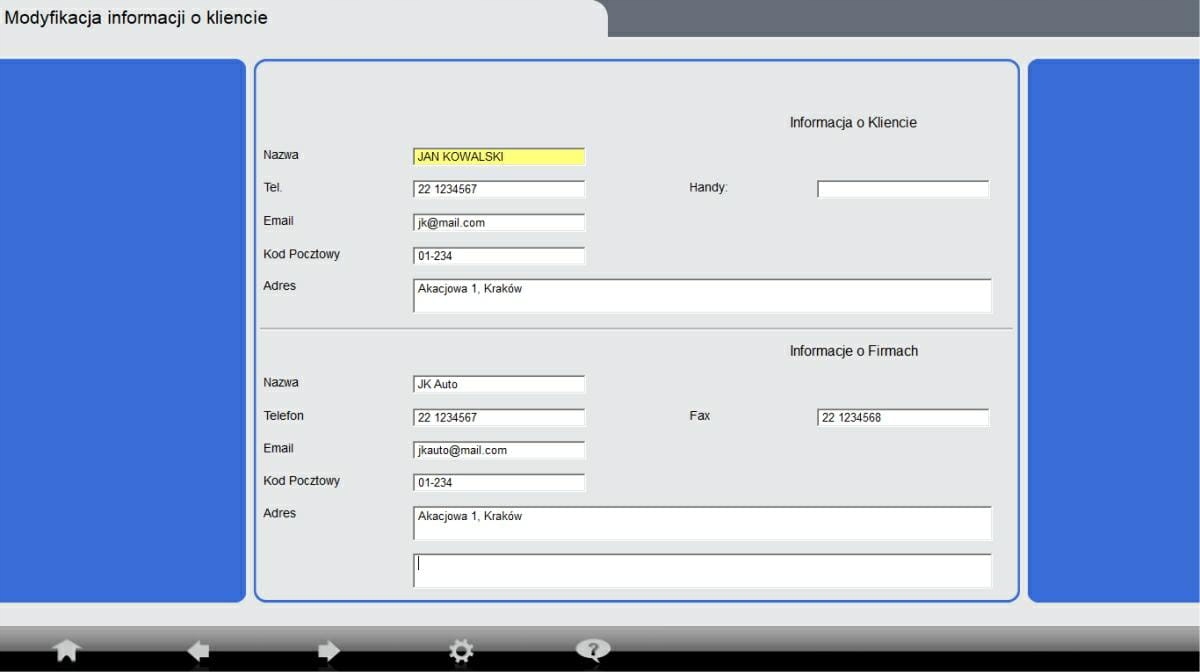
Task: Click the empty text box below company Adres
Action: coord(702,570)
